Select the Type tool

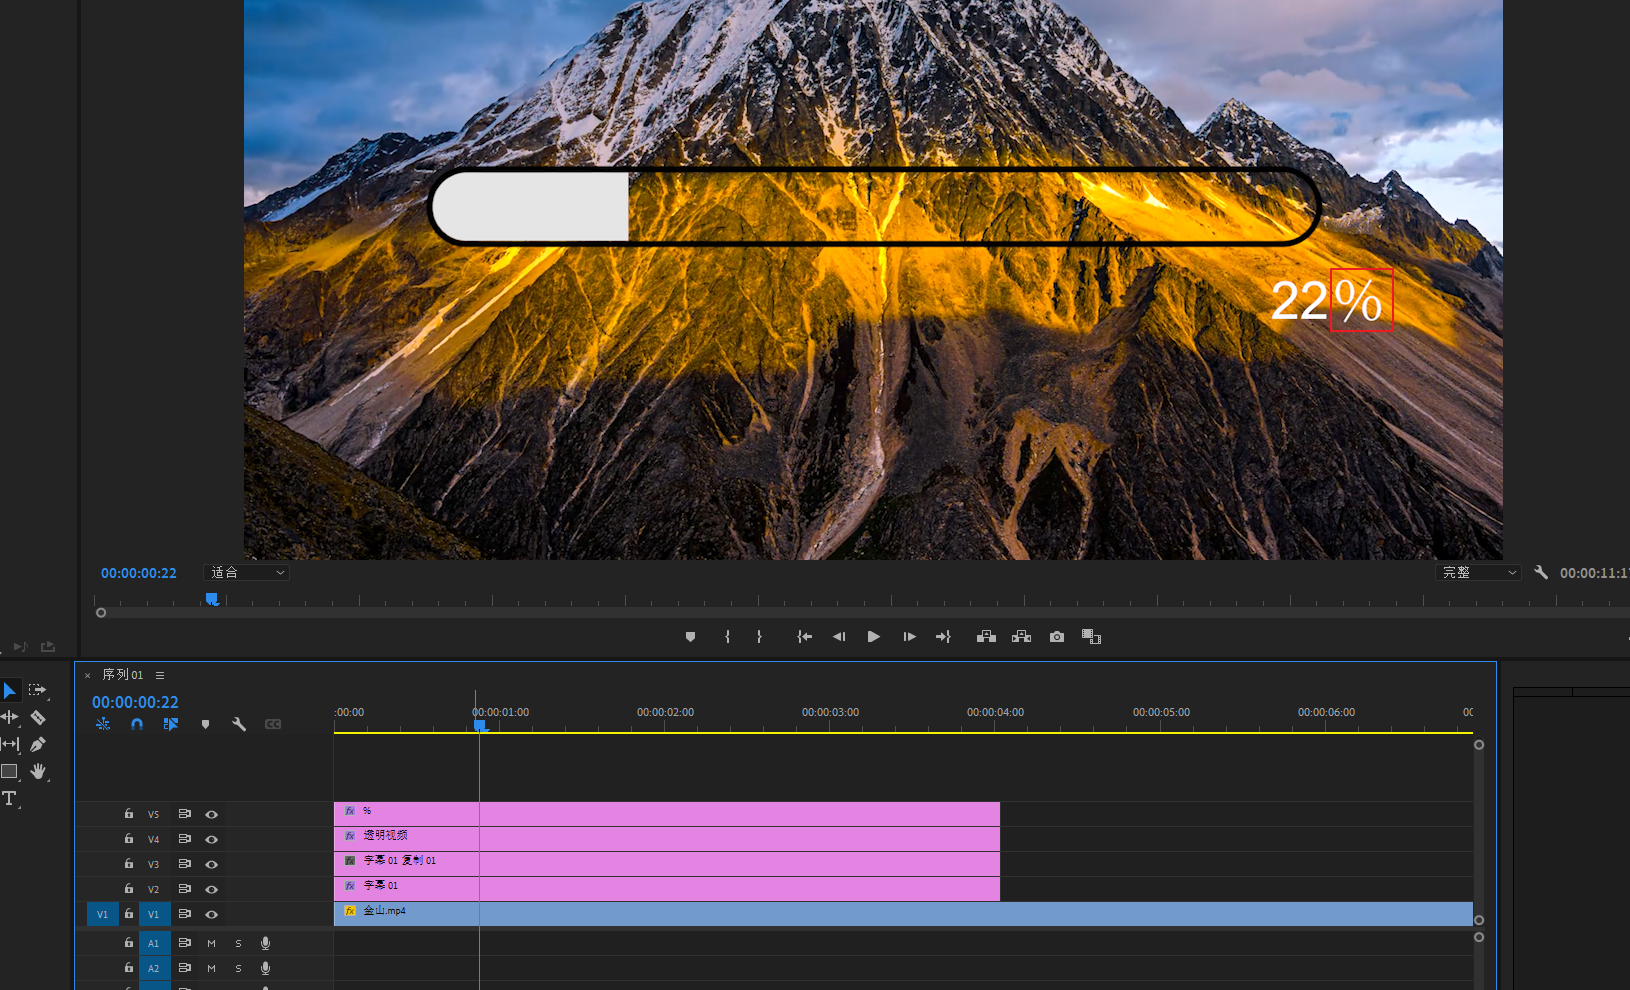[x=10, y=798]
